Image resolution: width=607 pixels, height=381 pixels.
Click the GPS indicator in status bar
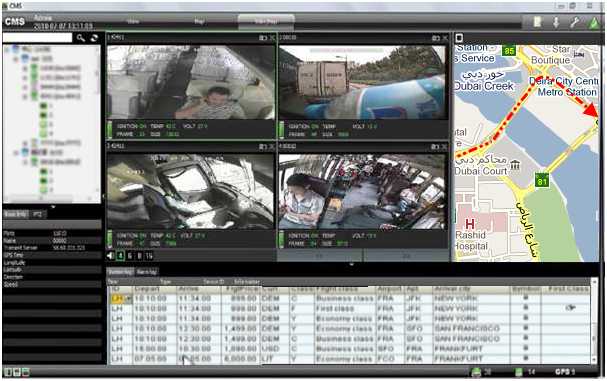[565, 372]
